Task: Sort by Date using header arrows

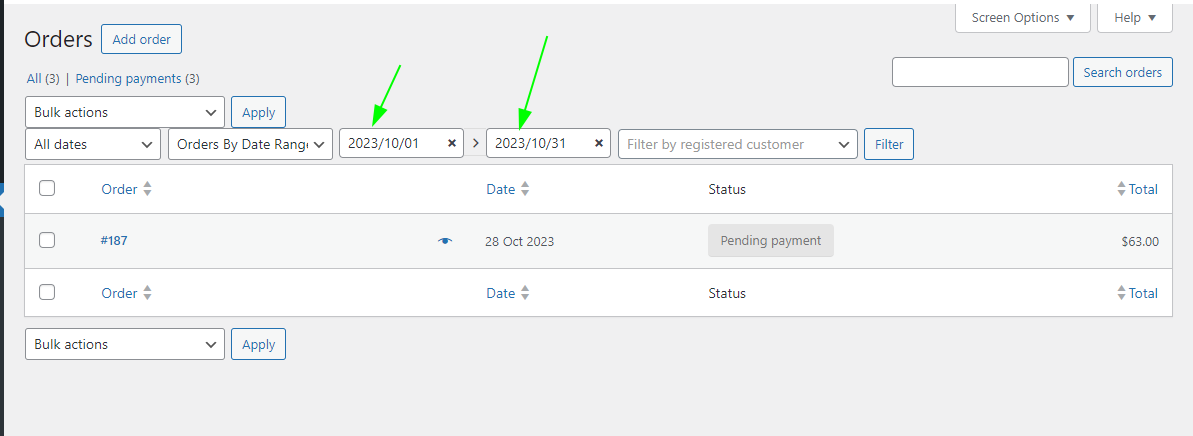Action: (525, 189)
